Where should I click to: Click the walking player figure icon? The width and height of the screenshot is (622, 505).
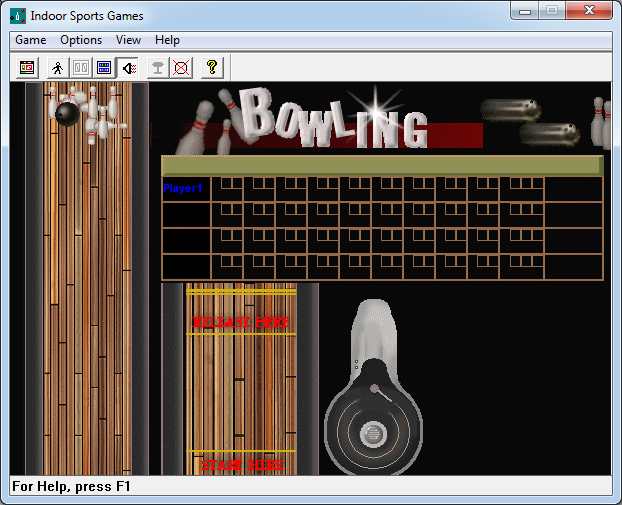click(57, 67)
